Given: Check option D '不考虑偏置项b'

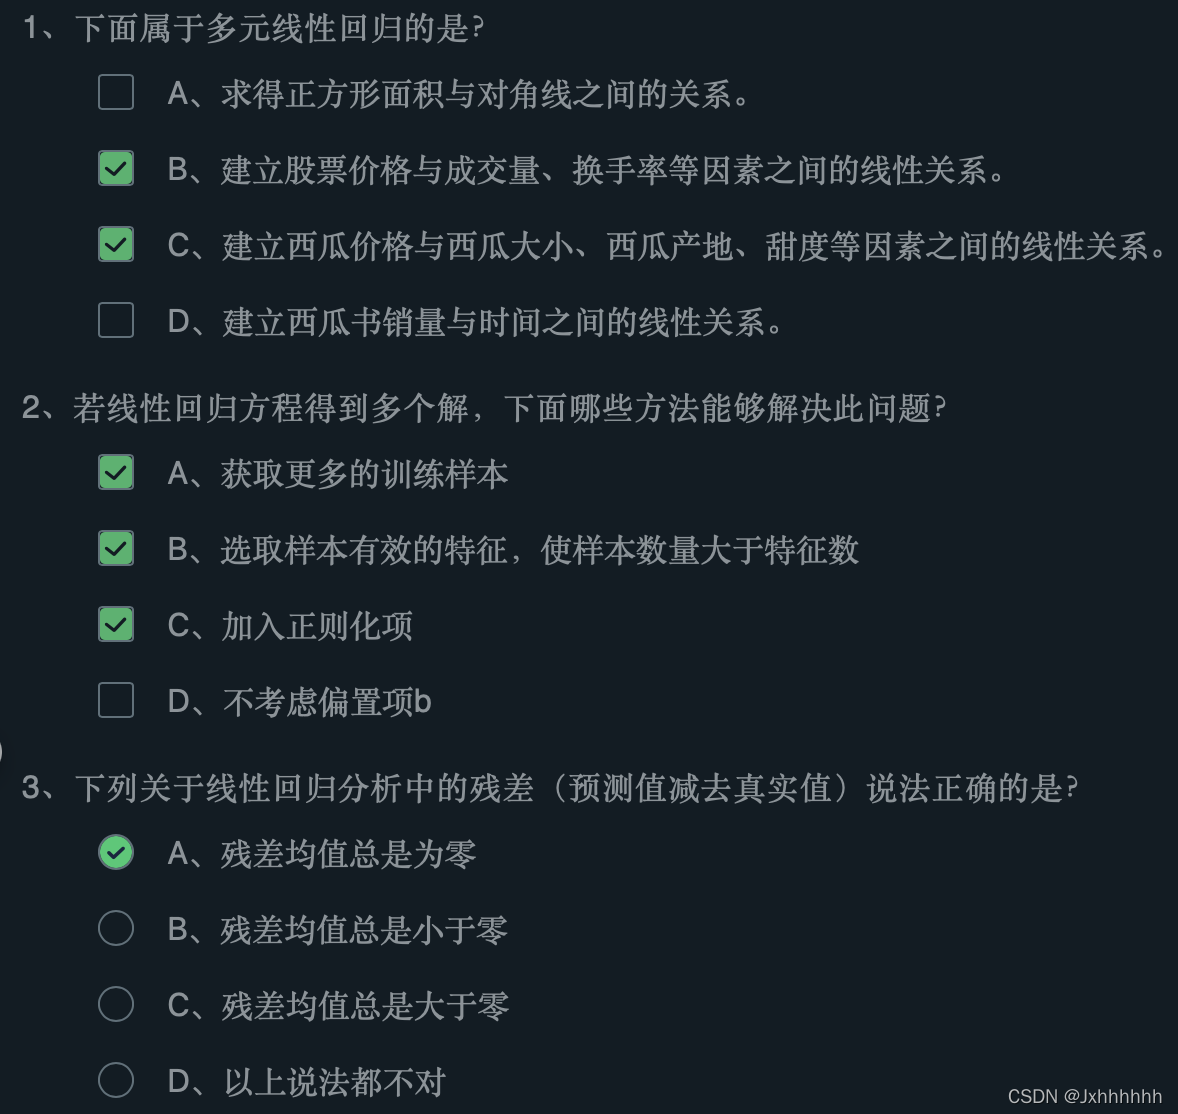Looking at the screenshot, I should click(115, 700).
